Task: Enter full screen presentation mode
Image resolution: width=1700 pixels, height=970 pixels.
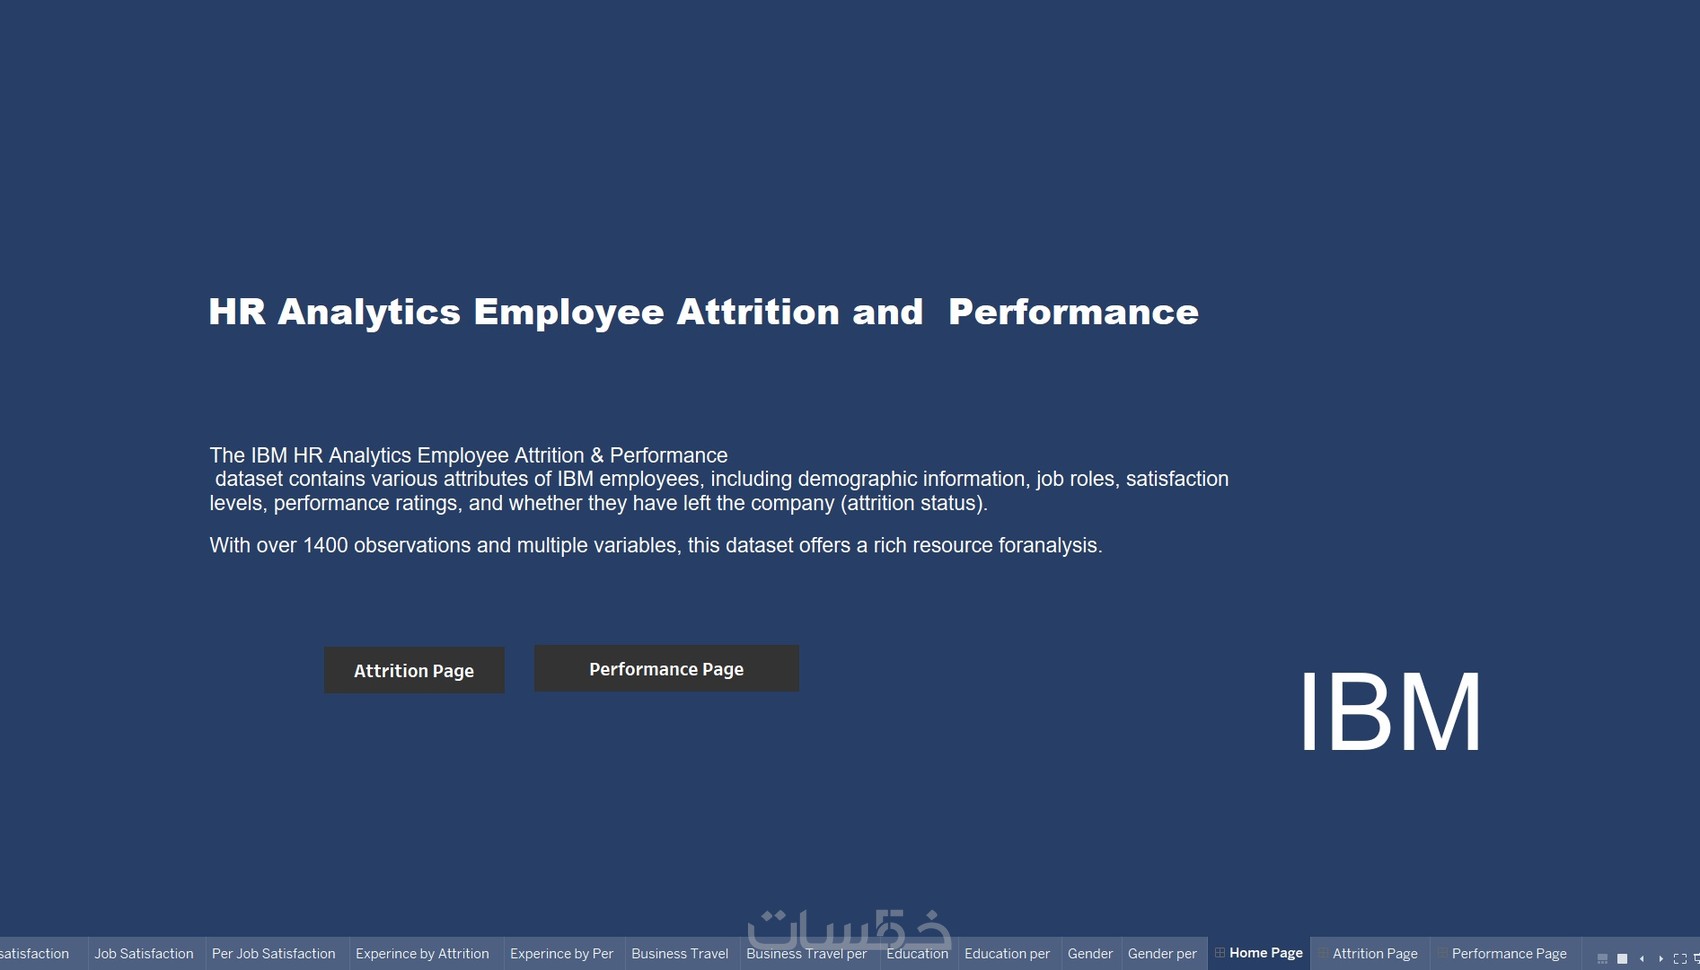Action: (x=1680, y=958)
